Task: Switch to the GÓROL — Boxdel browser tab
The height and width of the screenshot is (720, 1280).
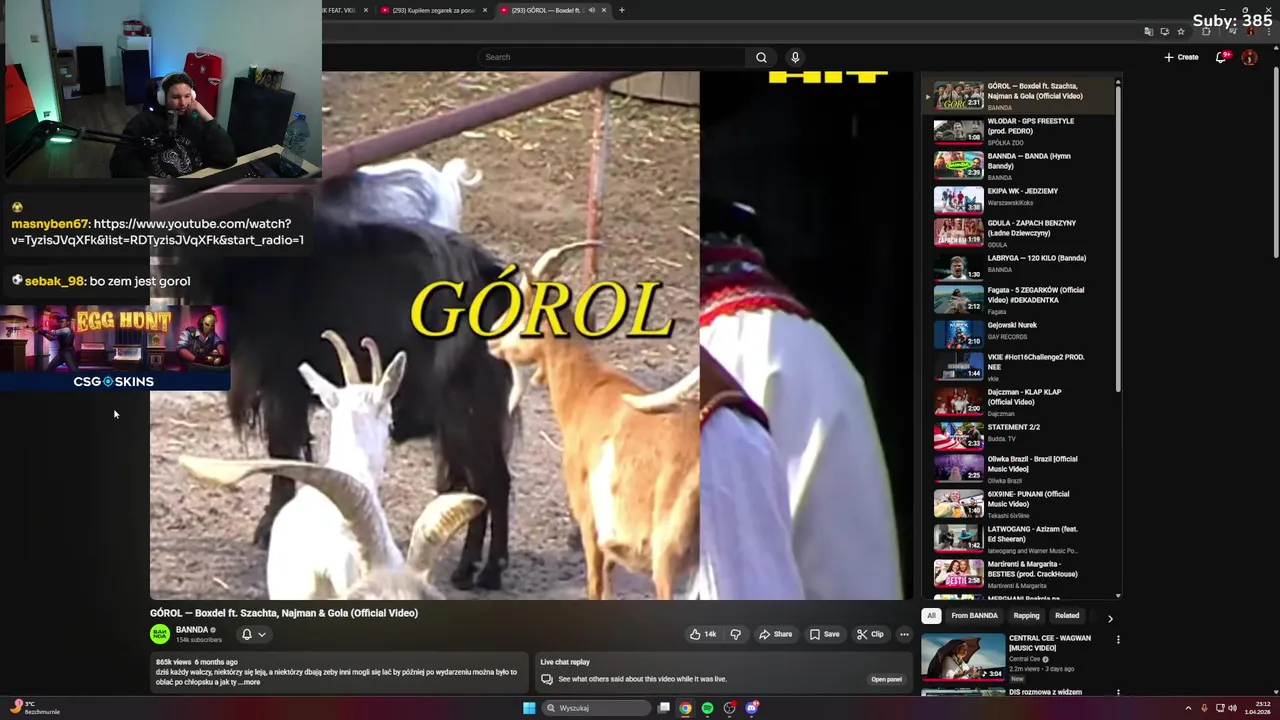Action: 553,10
